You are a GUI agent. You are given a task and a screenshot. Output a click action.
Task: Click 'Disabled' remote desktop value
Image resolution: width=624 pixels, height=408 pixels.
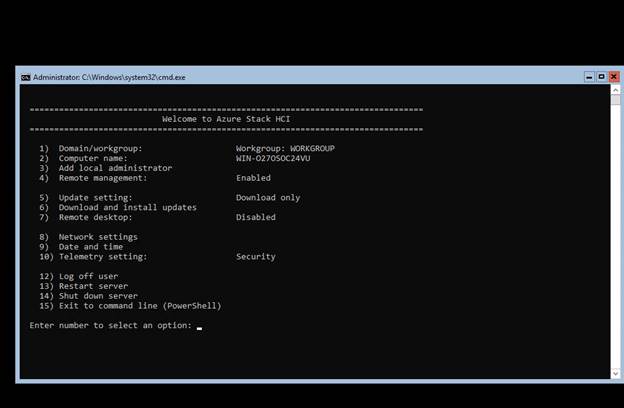[x=256, y=217]
